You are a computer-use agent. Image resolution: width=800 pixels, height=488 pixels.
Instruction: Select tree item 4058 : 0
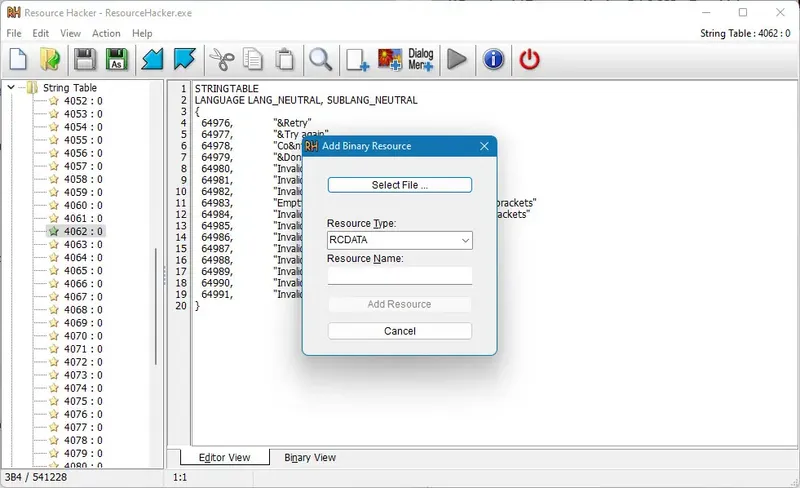[83, 179]
